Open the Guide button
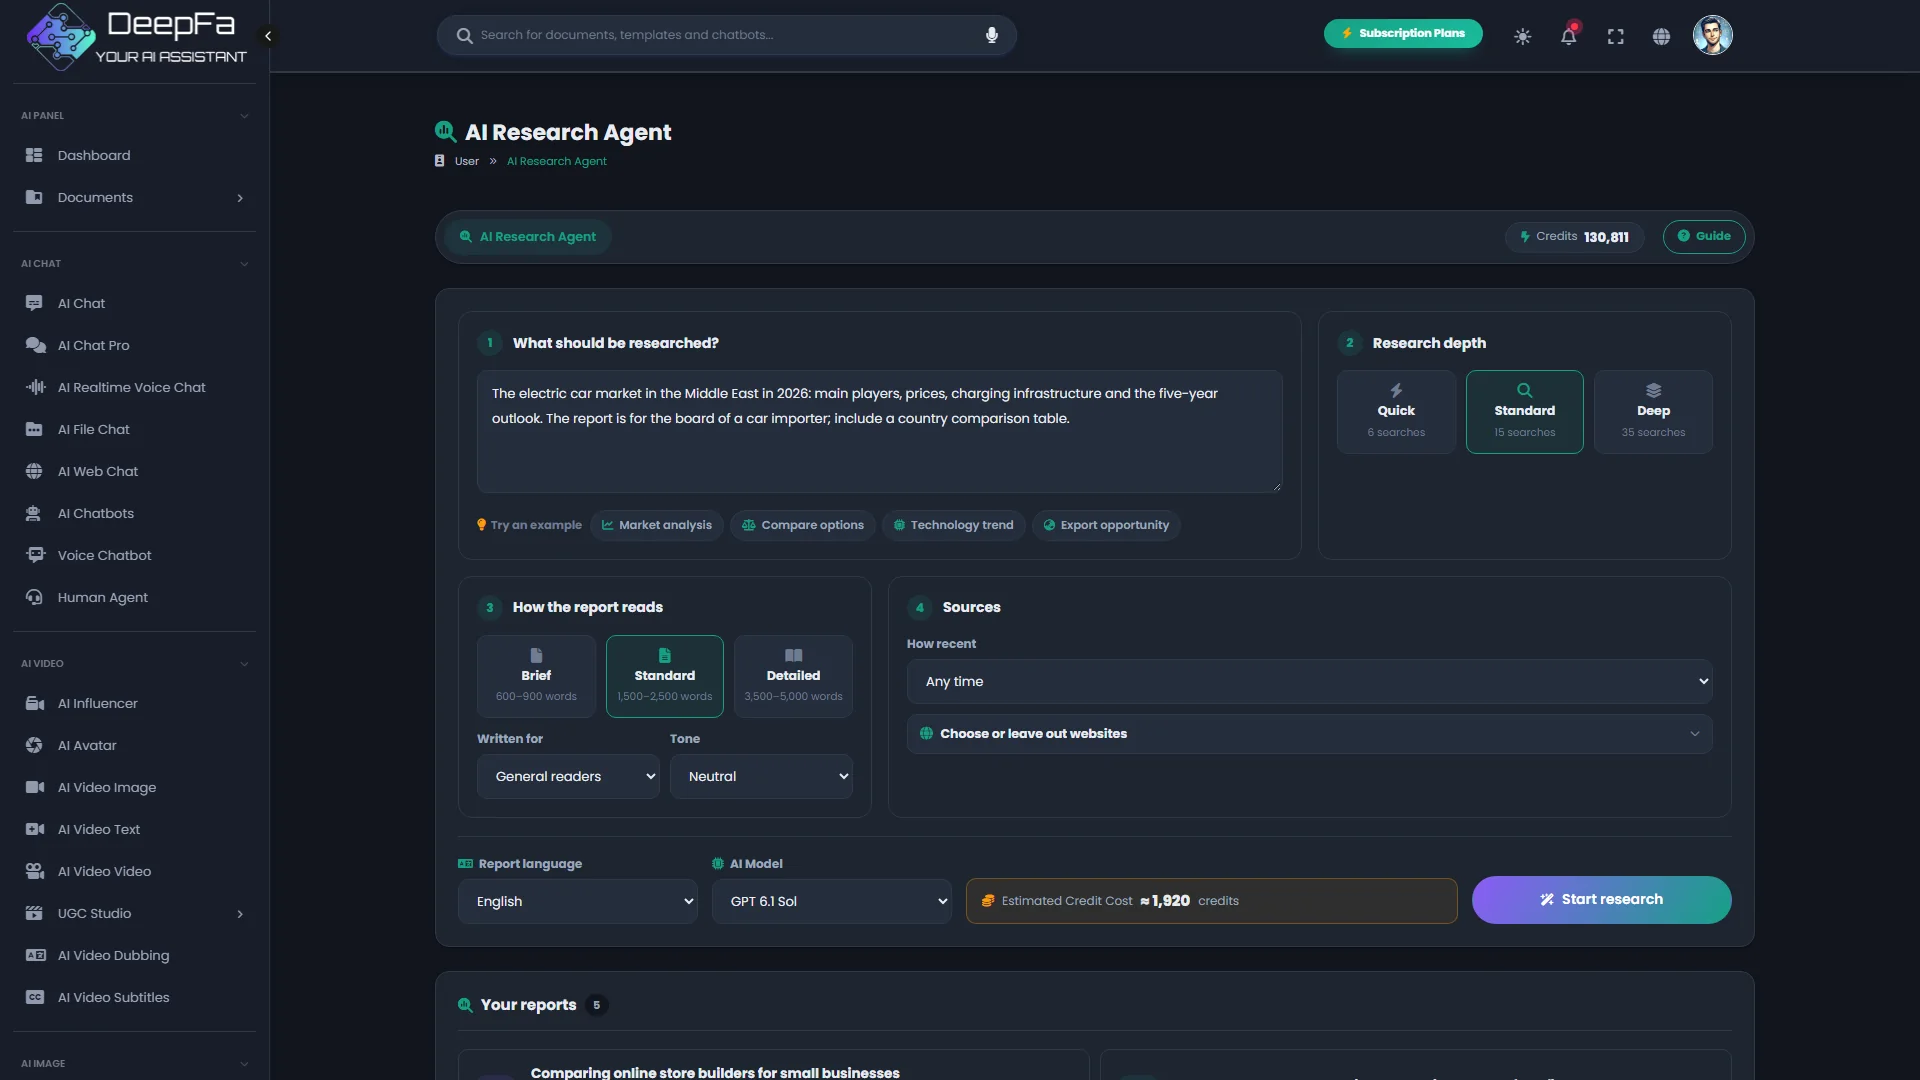 tap(1704, 236)
